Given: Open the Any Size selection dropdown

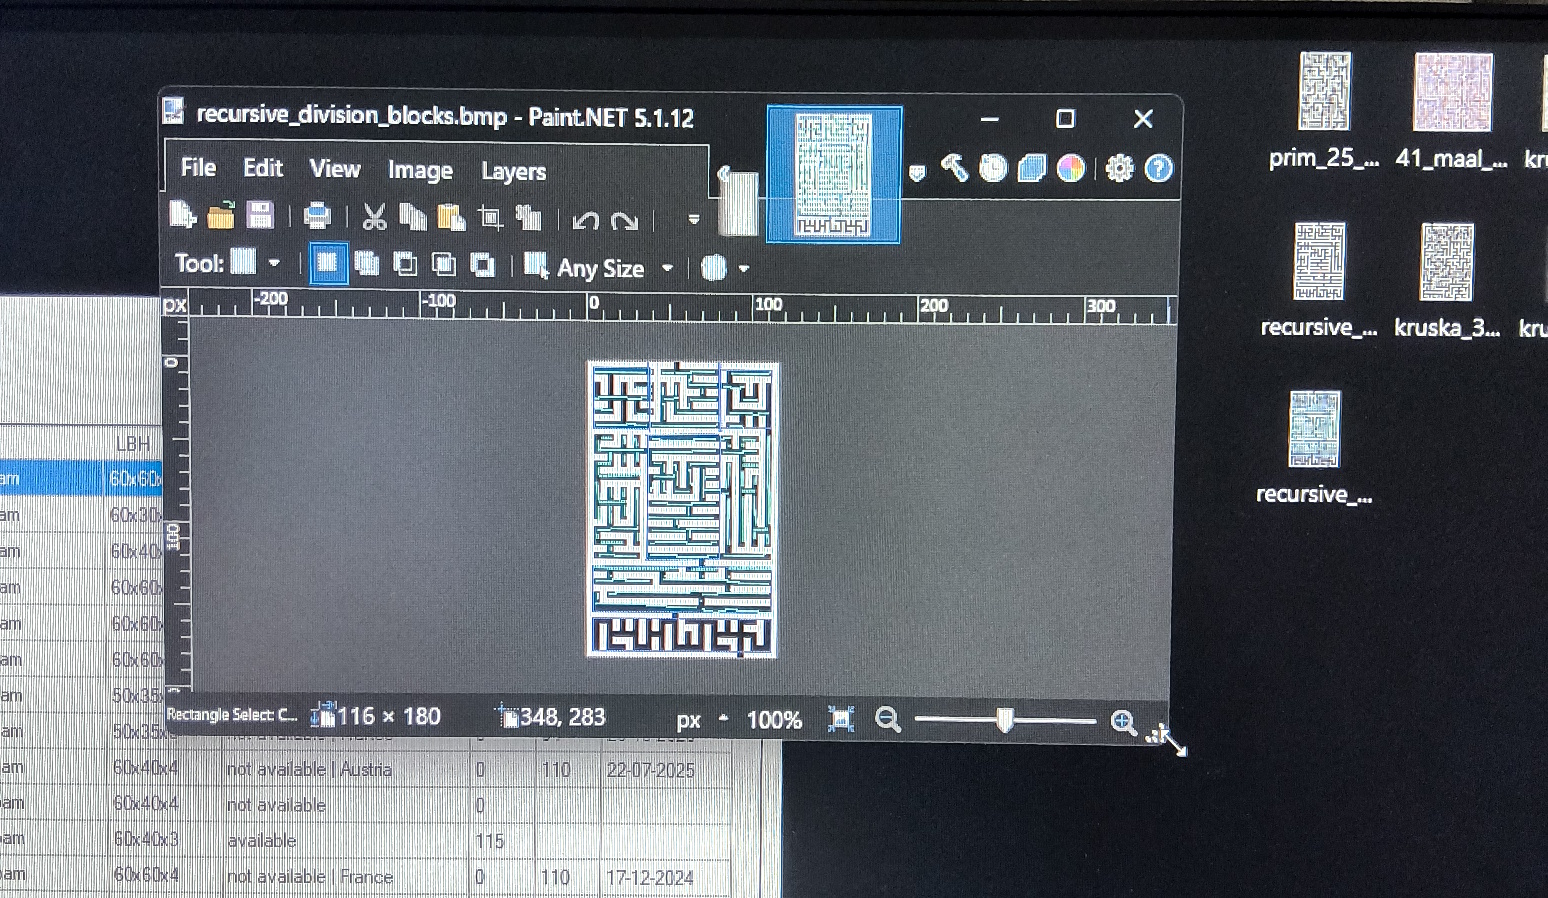Looking at the screenshot, I should tap(667, 268).
